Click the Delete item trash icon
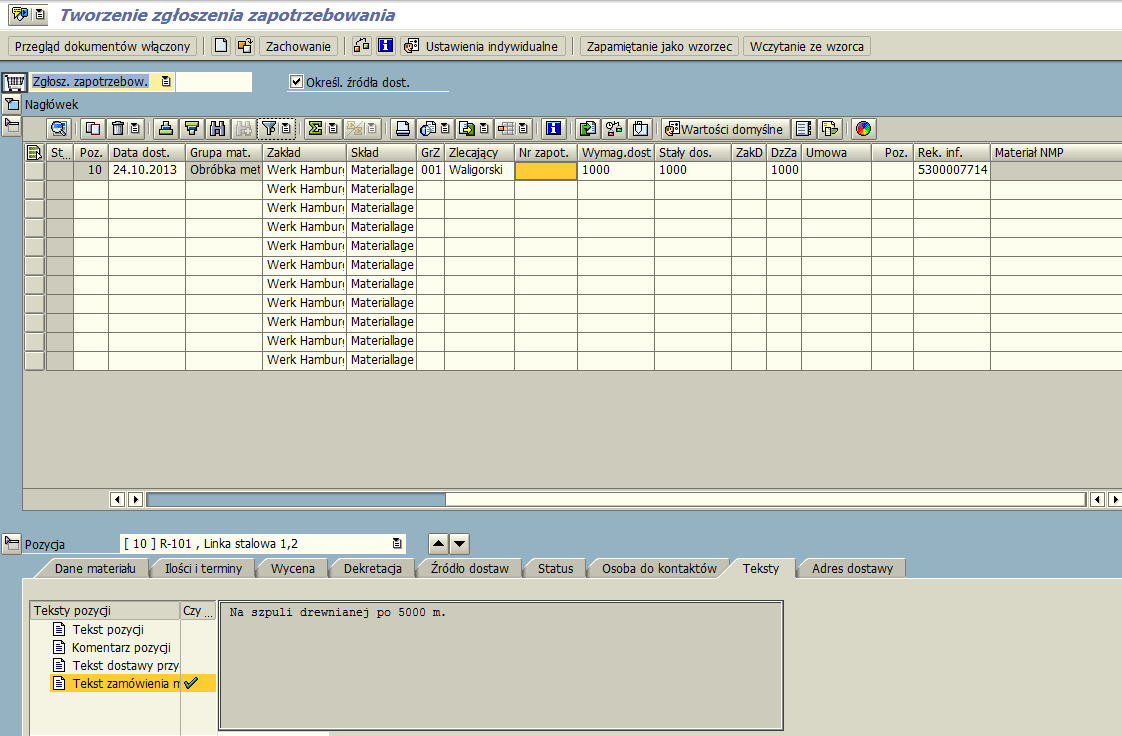 [x=118, y=129]
